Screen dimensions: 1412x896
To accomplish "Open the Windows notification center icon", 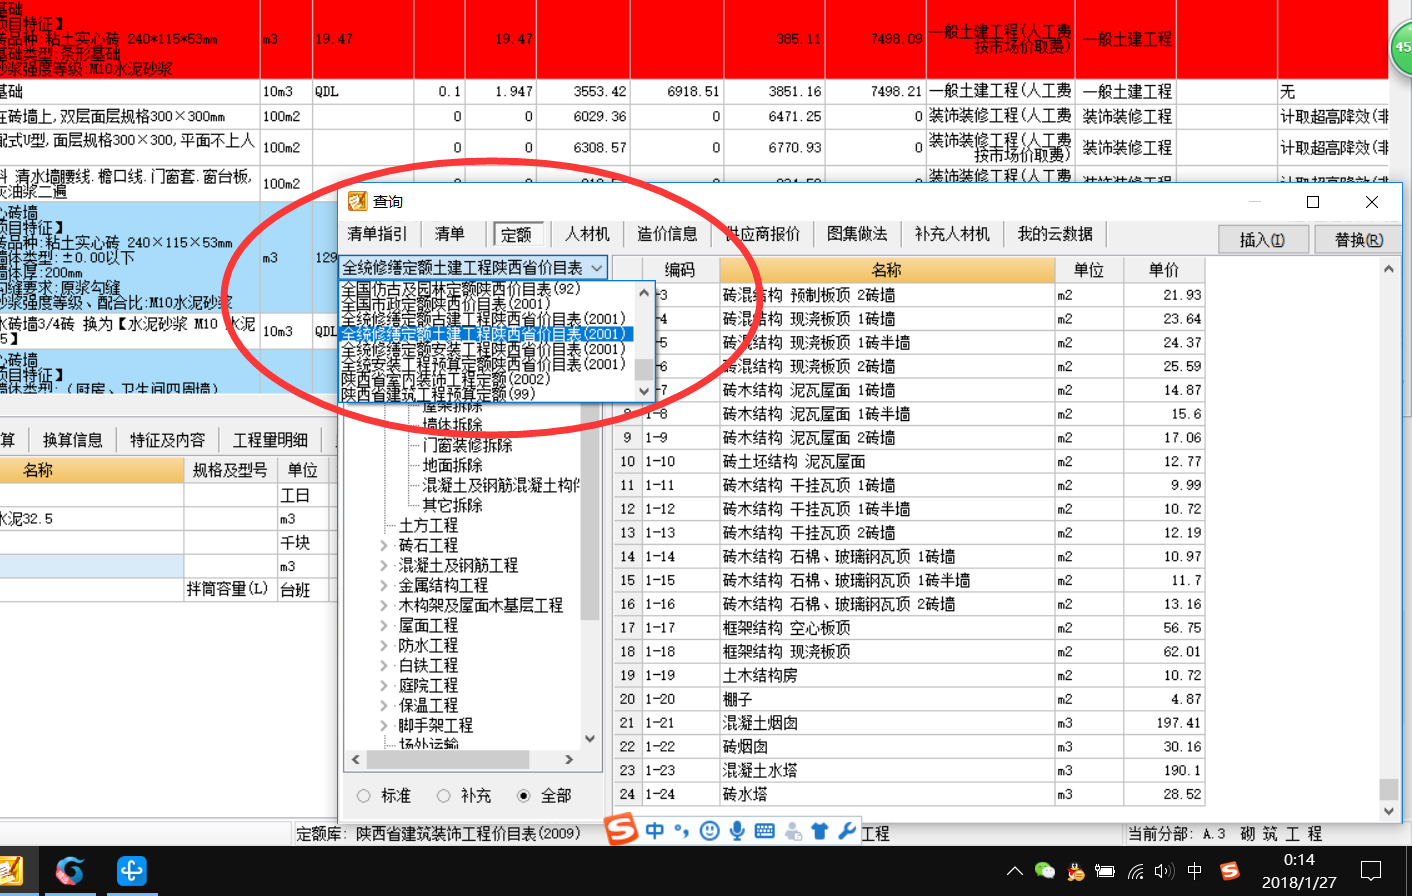I will click(1372, 871).
